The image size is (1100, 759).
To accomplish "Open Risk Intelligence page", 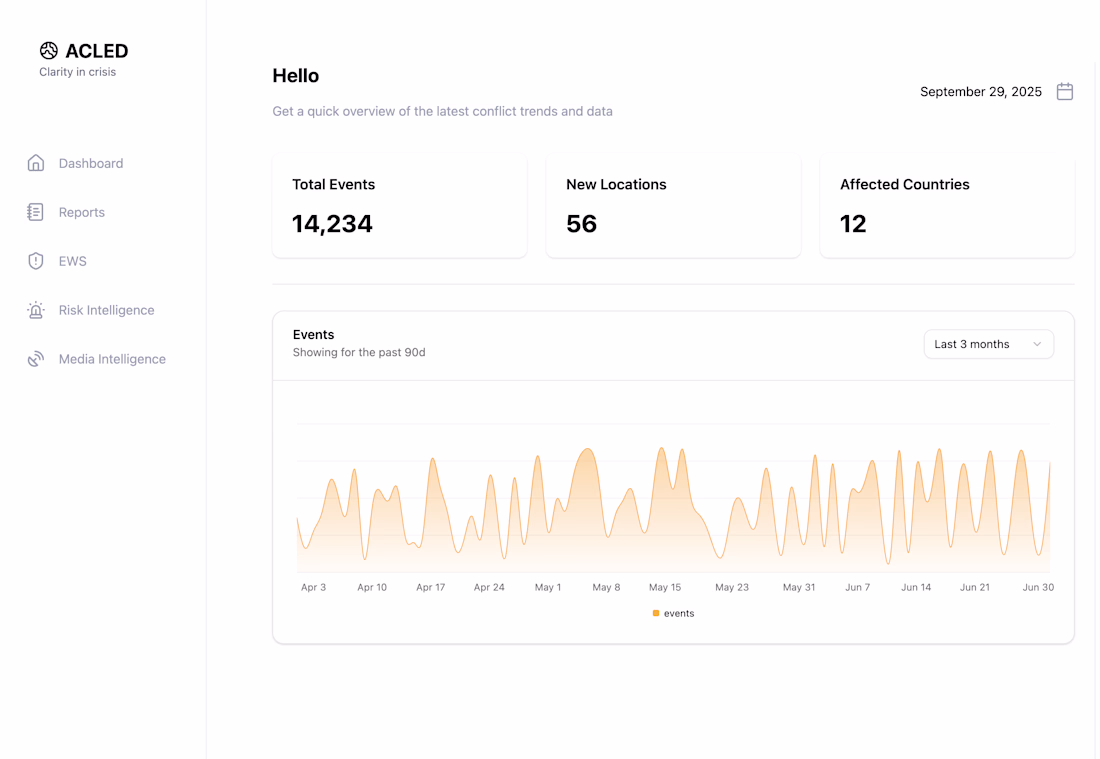I will (x=106, y=310).
